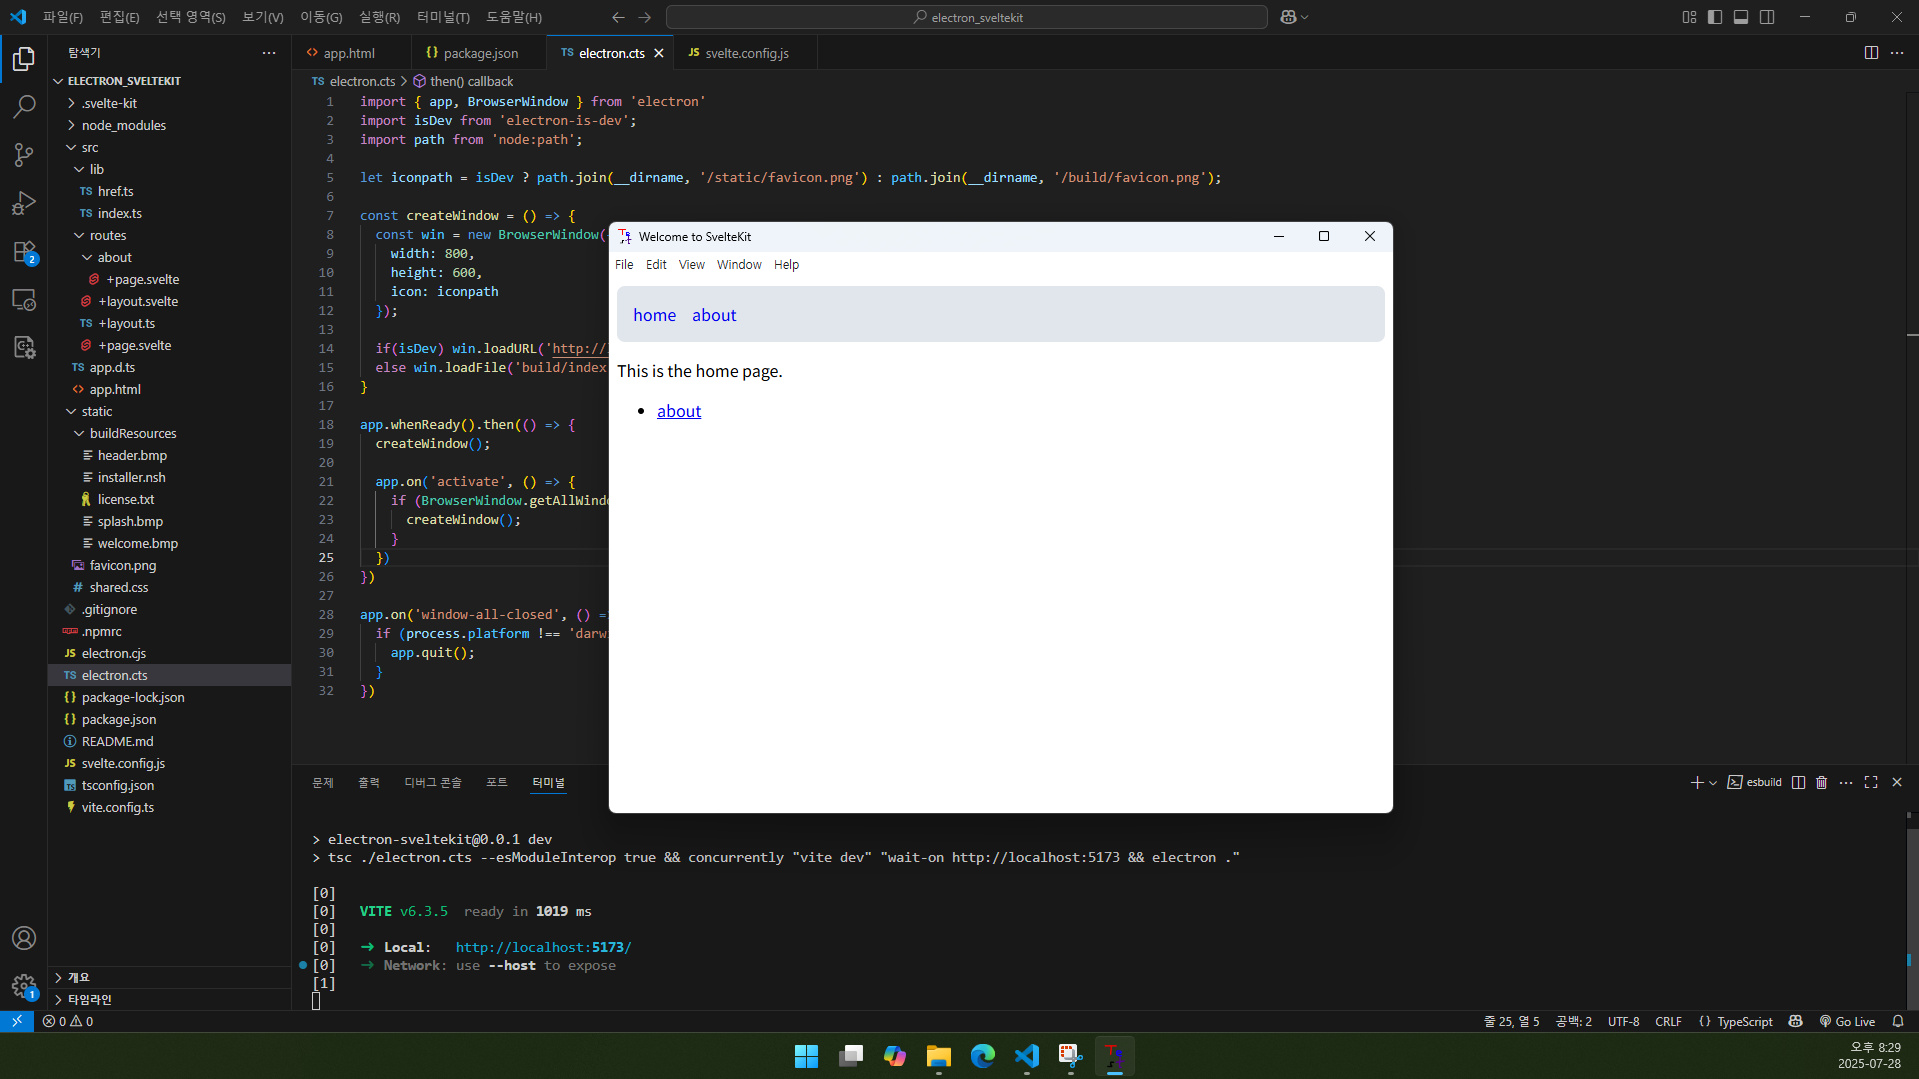Open Snipping Tool from taskbar
Image resolution: width=1919 pixels, height=1079 pixels.
pos(1070,1056)
